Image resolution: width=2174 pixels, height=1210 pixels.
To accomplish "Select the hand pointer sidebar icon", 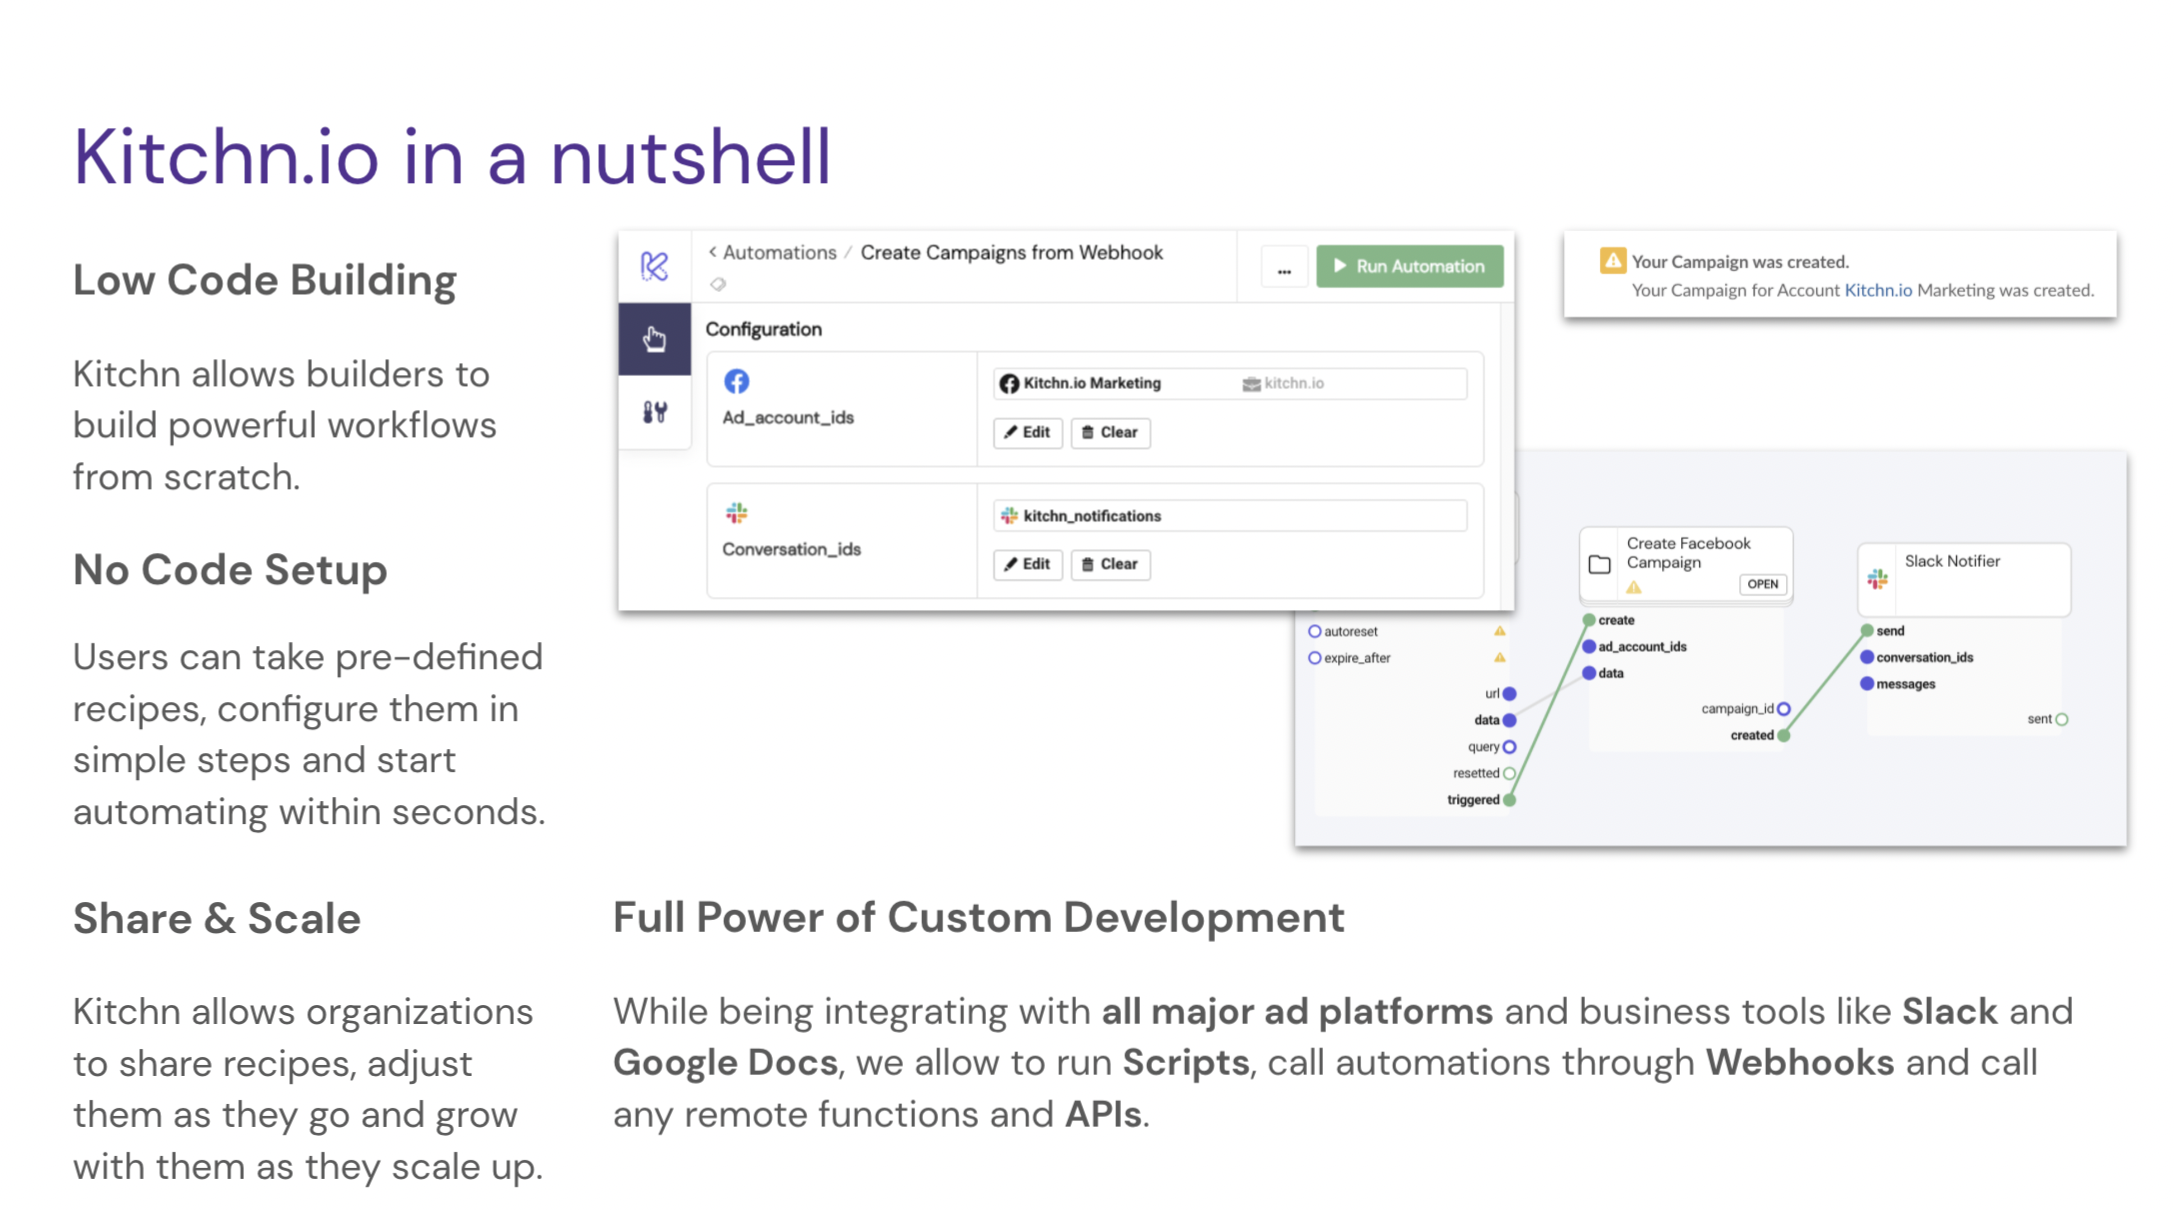I will tap(654, 339).
